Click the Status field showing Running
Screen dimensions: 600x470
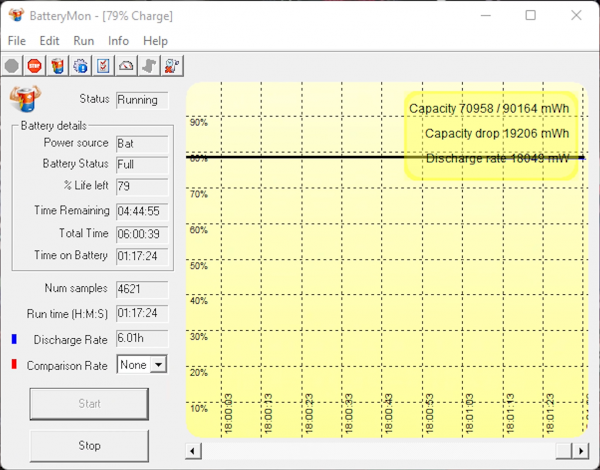click(142, 100)
